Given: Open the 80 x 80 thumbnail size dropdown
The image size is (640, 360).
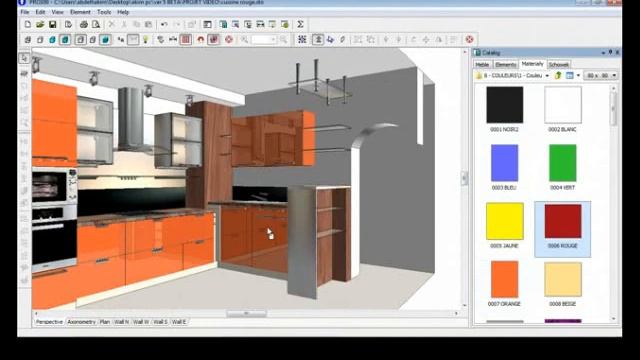Looking at the screenshot, I should 601,76.
